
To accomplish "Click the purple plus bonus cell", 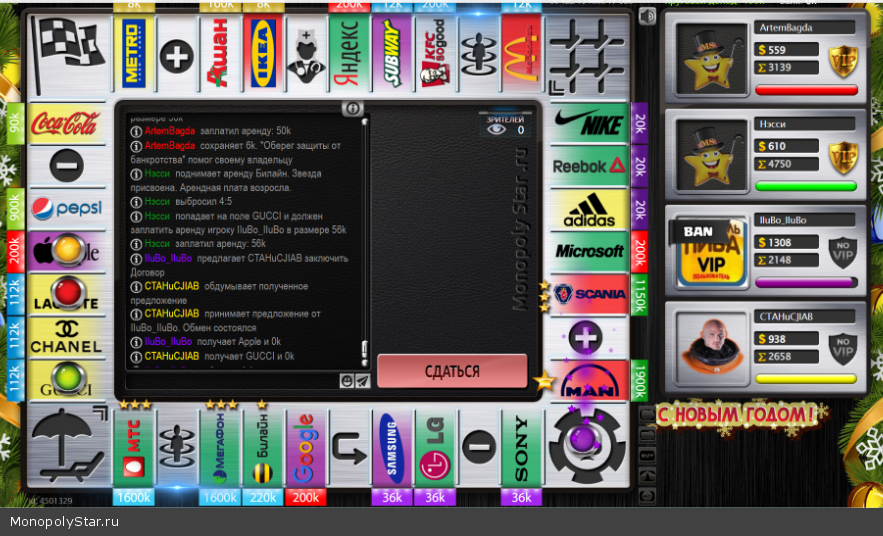I will 586,337.
